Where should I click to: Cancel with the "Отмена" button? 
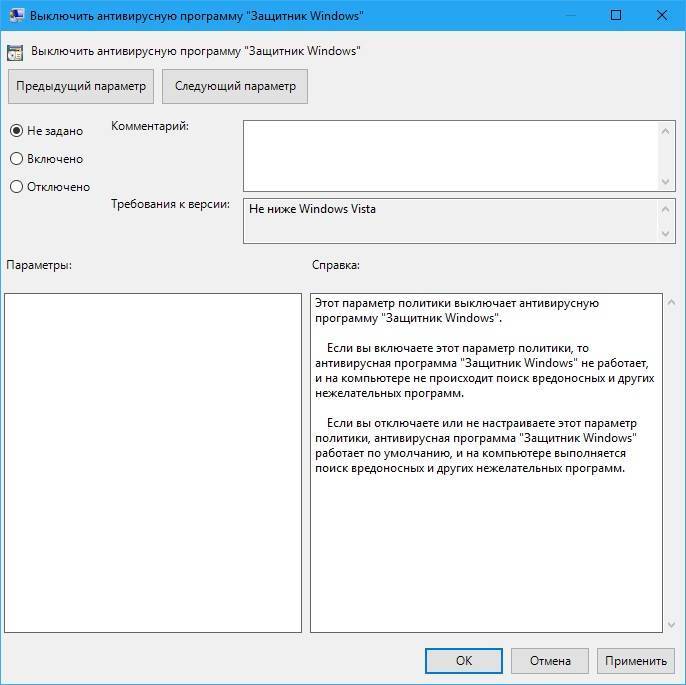point(550,661)
